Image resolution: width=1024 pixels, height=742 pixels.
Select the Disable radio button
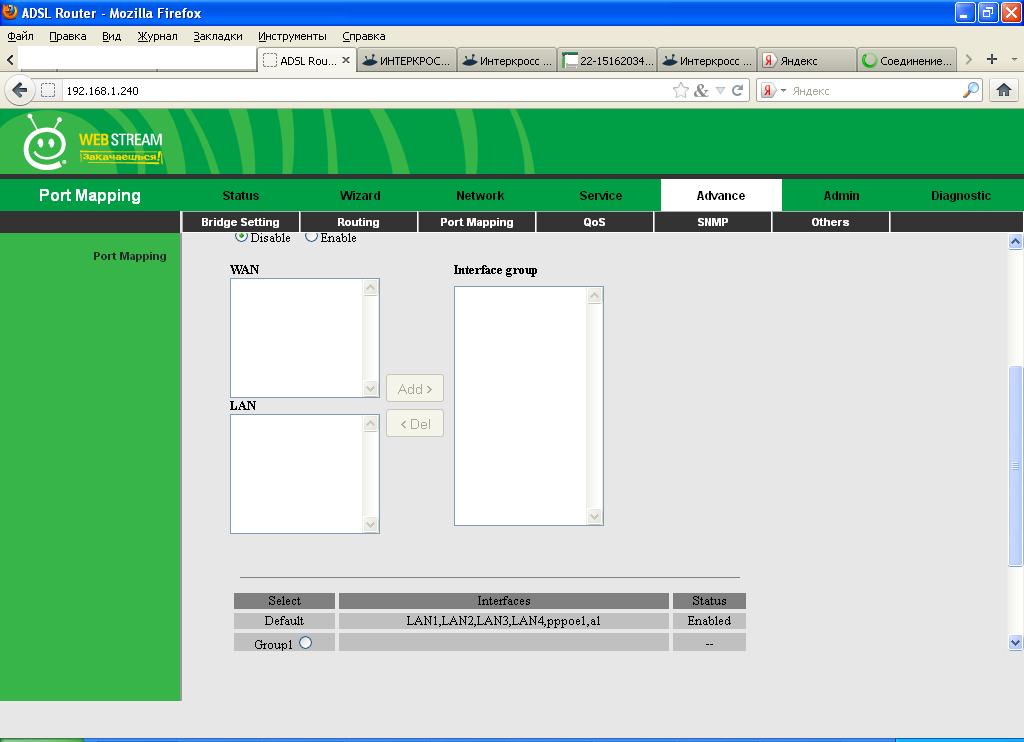(x=241, y=238)
